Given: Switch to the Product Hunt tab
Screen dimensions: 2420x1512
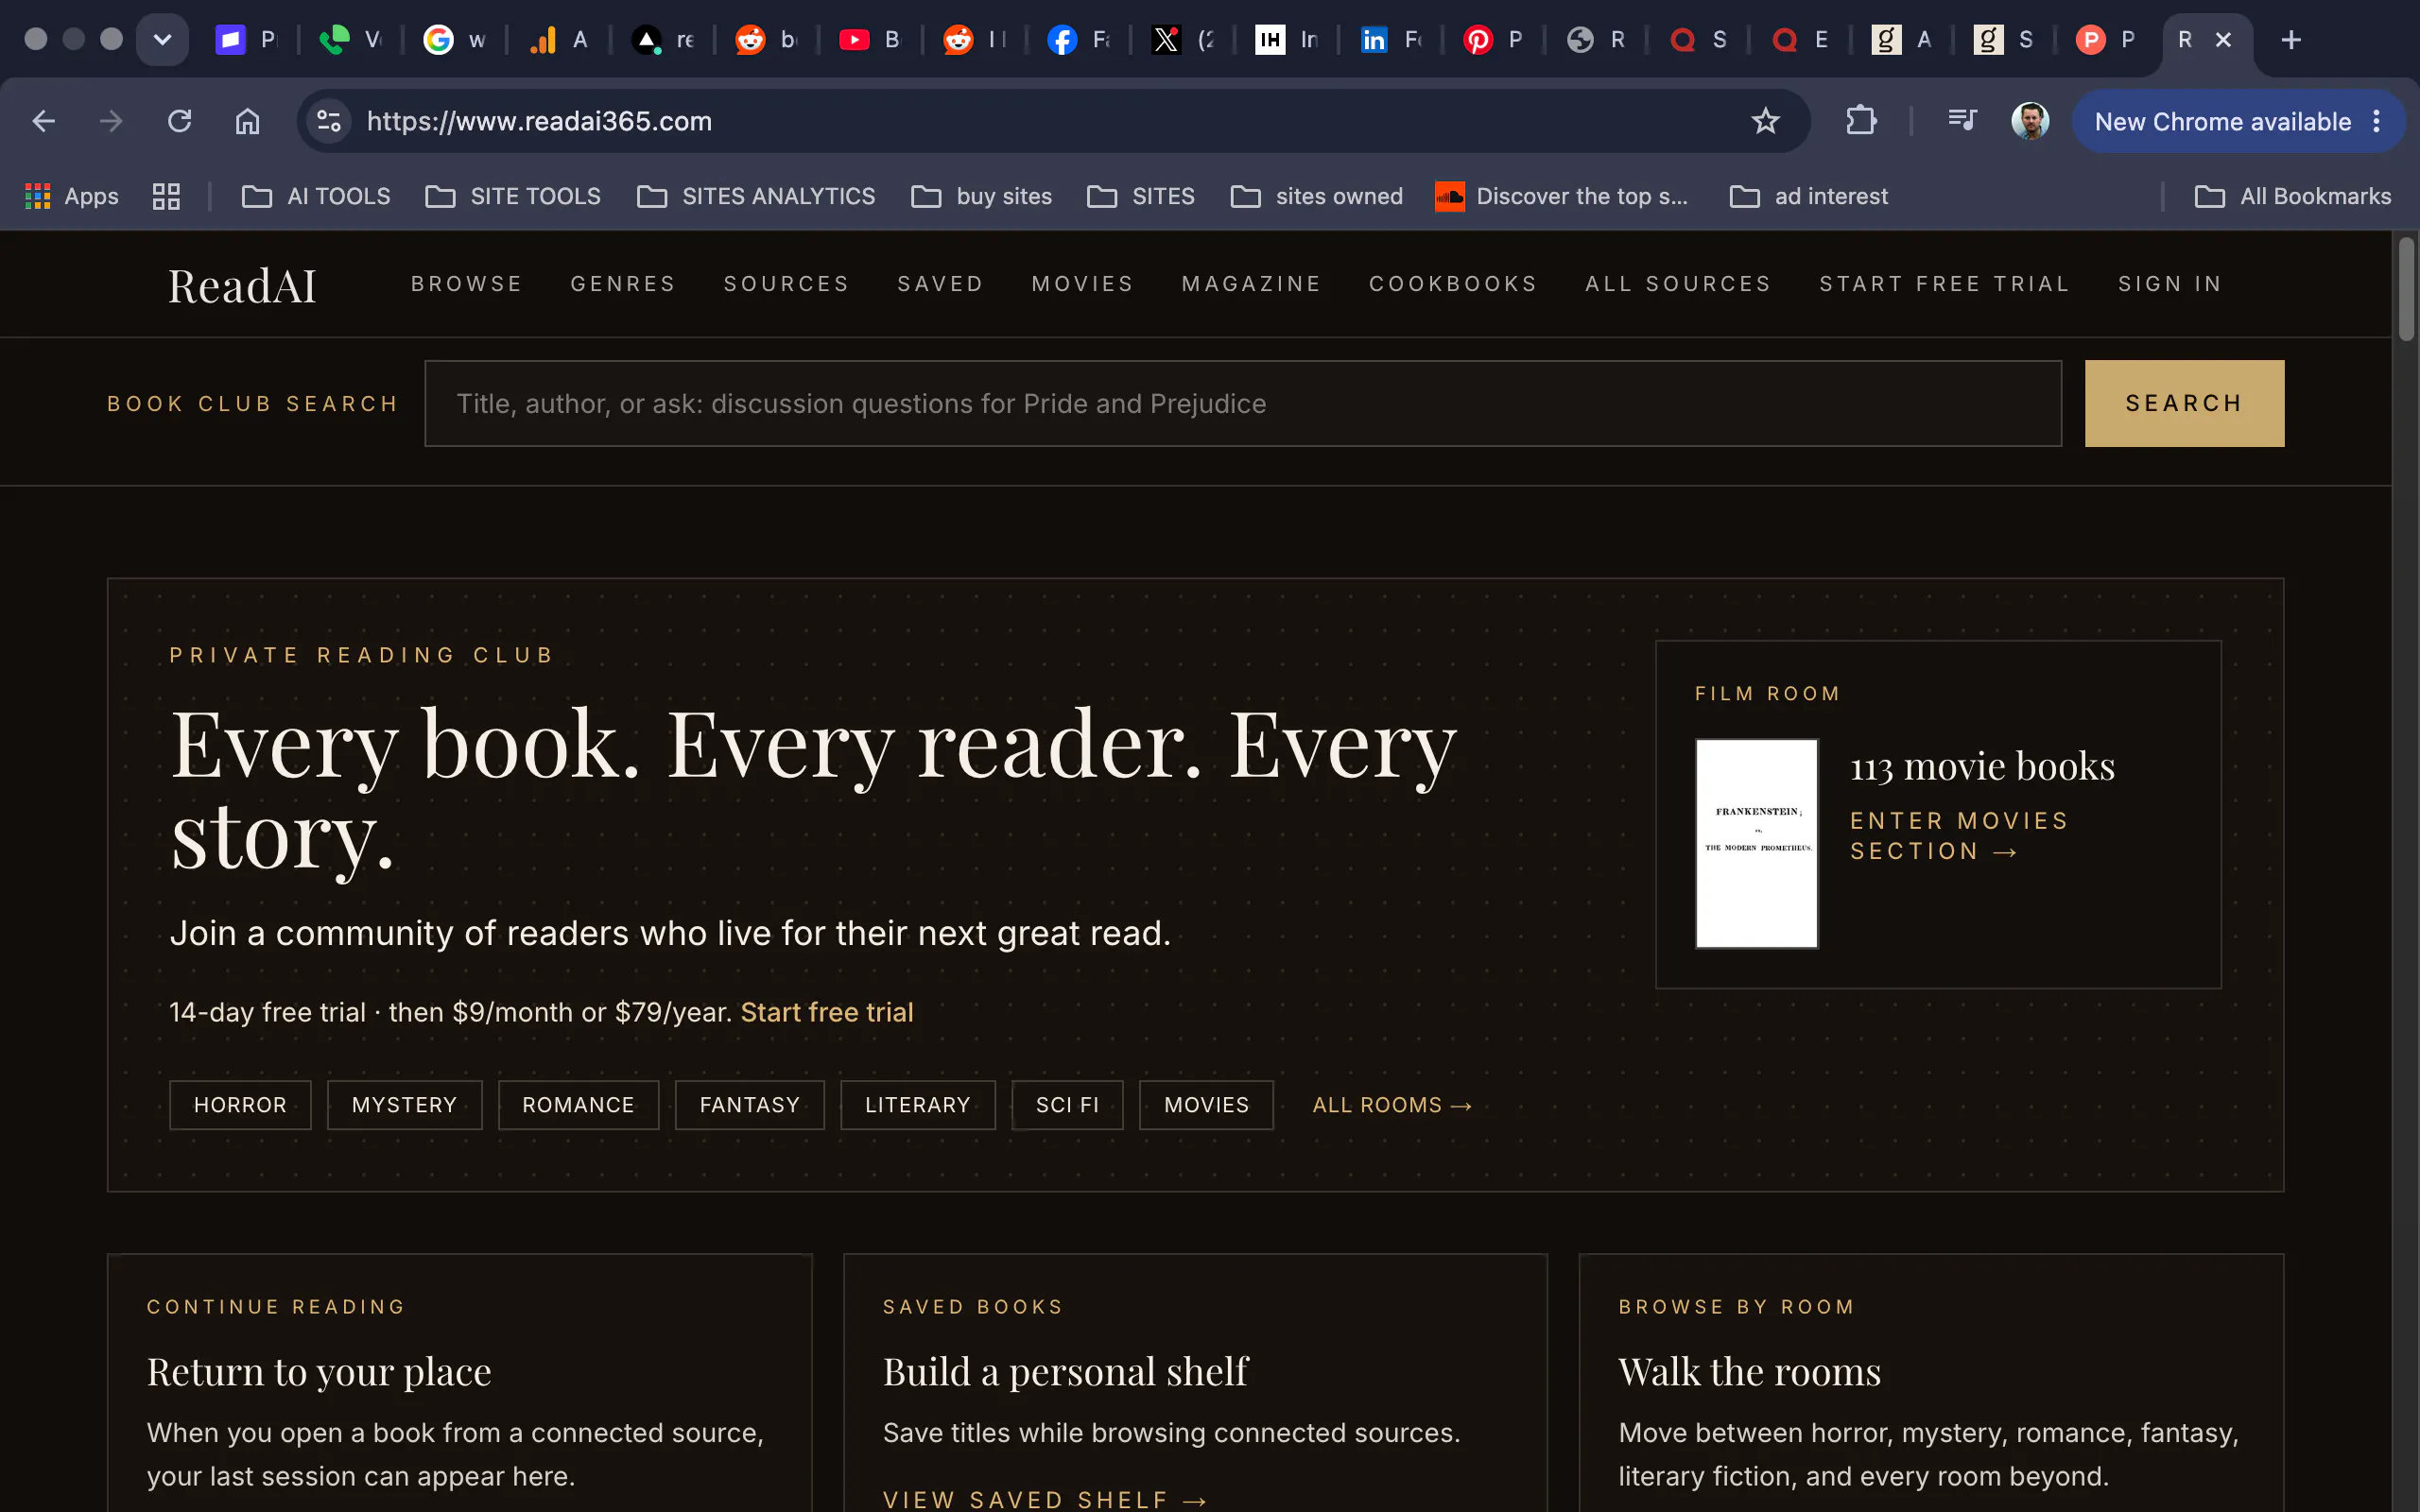Looking at the screenshot, I should (2108, 39).
